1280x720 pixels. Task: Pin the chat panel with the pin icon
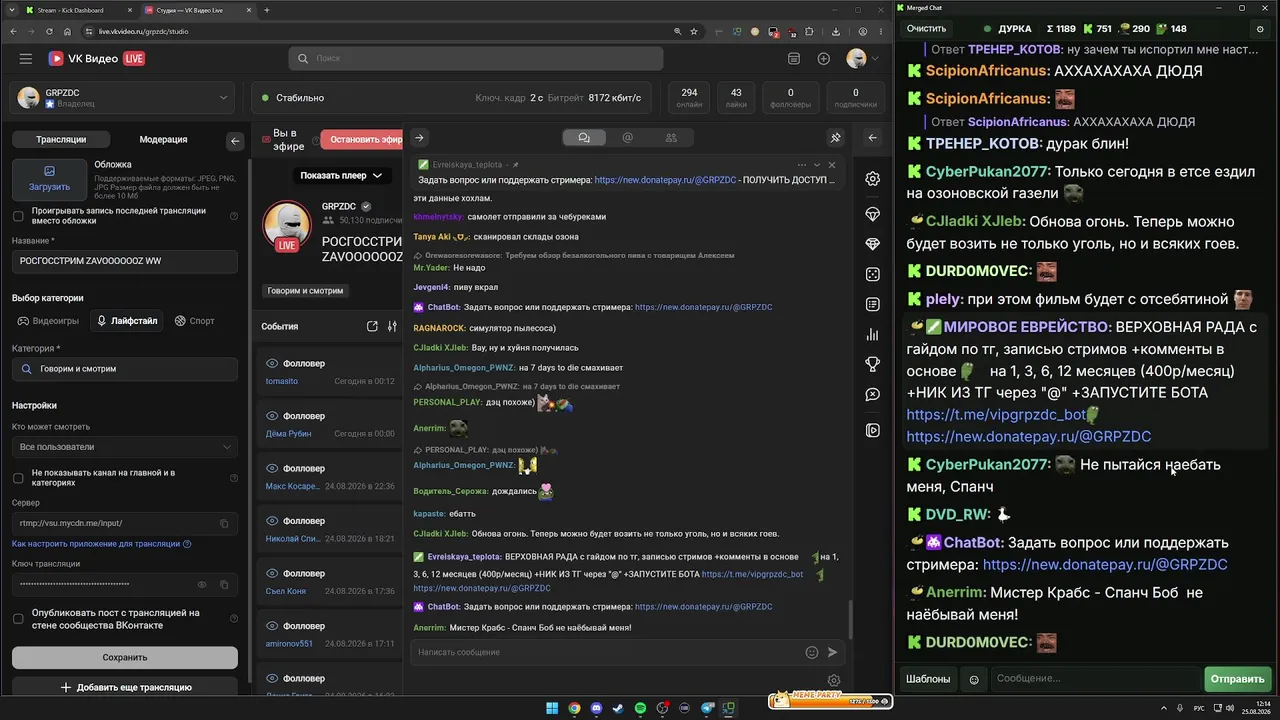click(836, 138)
